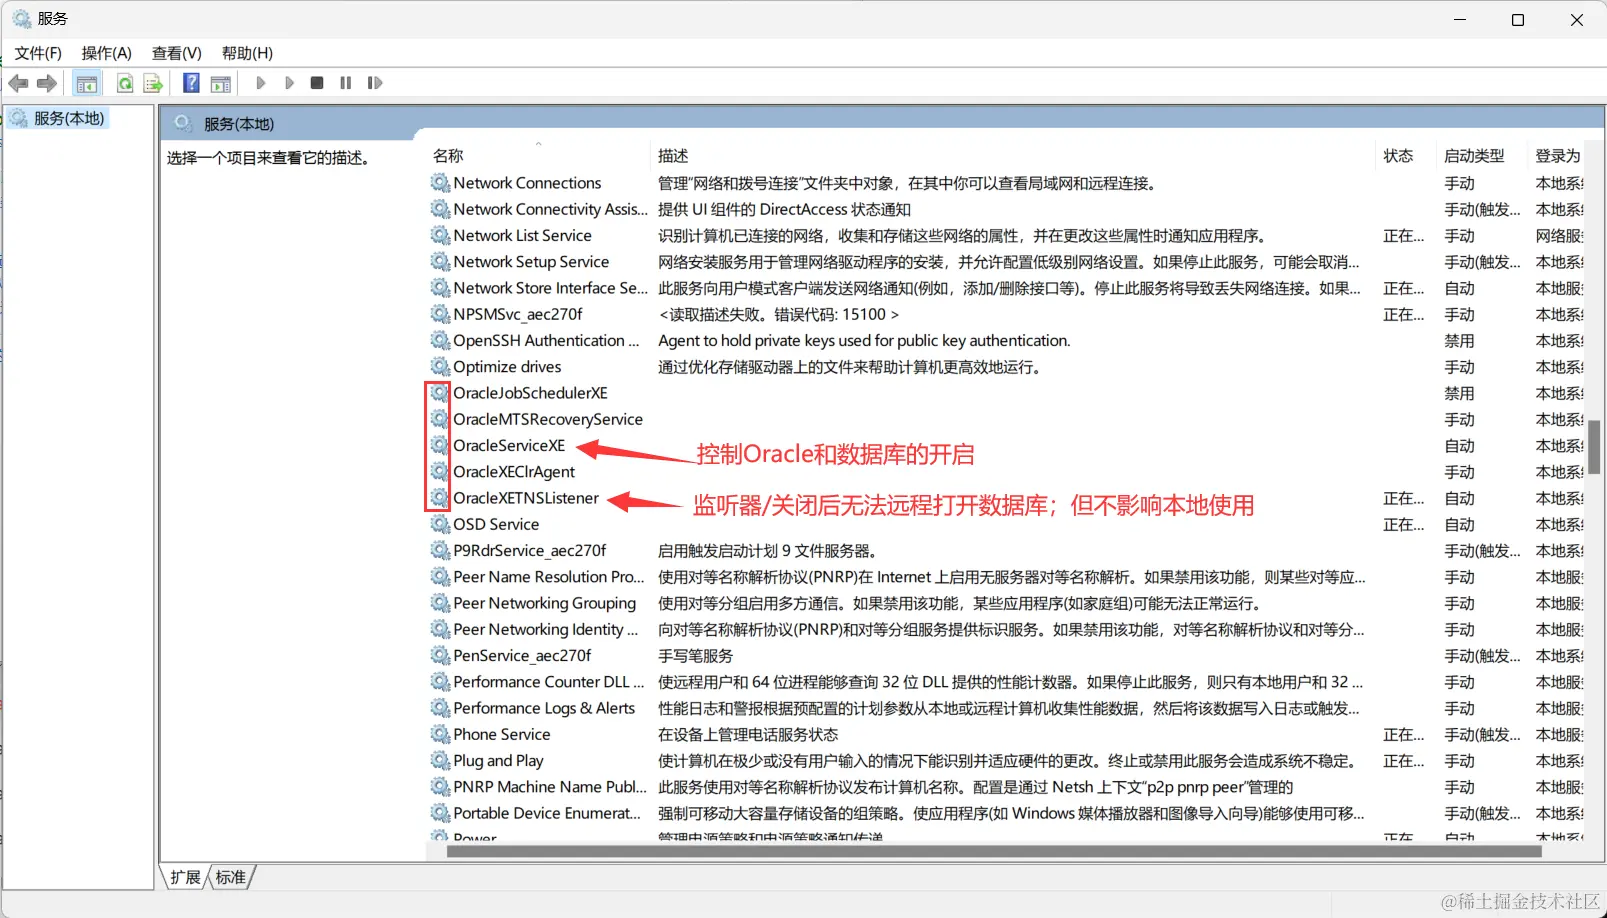Click the Restart Service toolbar icon
Viewport: 1607px width, 918px height.
click(375, 83)
